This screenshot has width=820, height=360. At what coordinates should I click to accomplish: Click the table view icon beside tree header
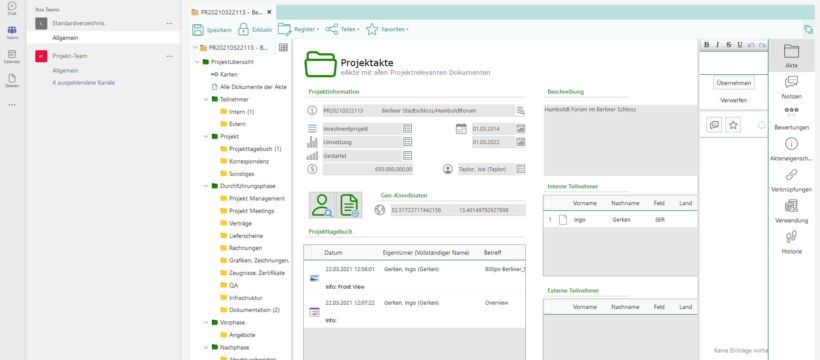point(283,47)
